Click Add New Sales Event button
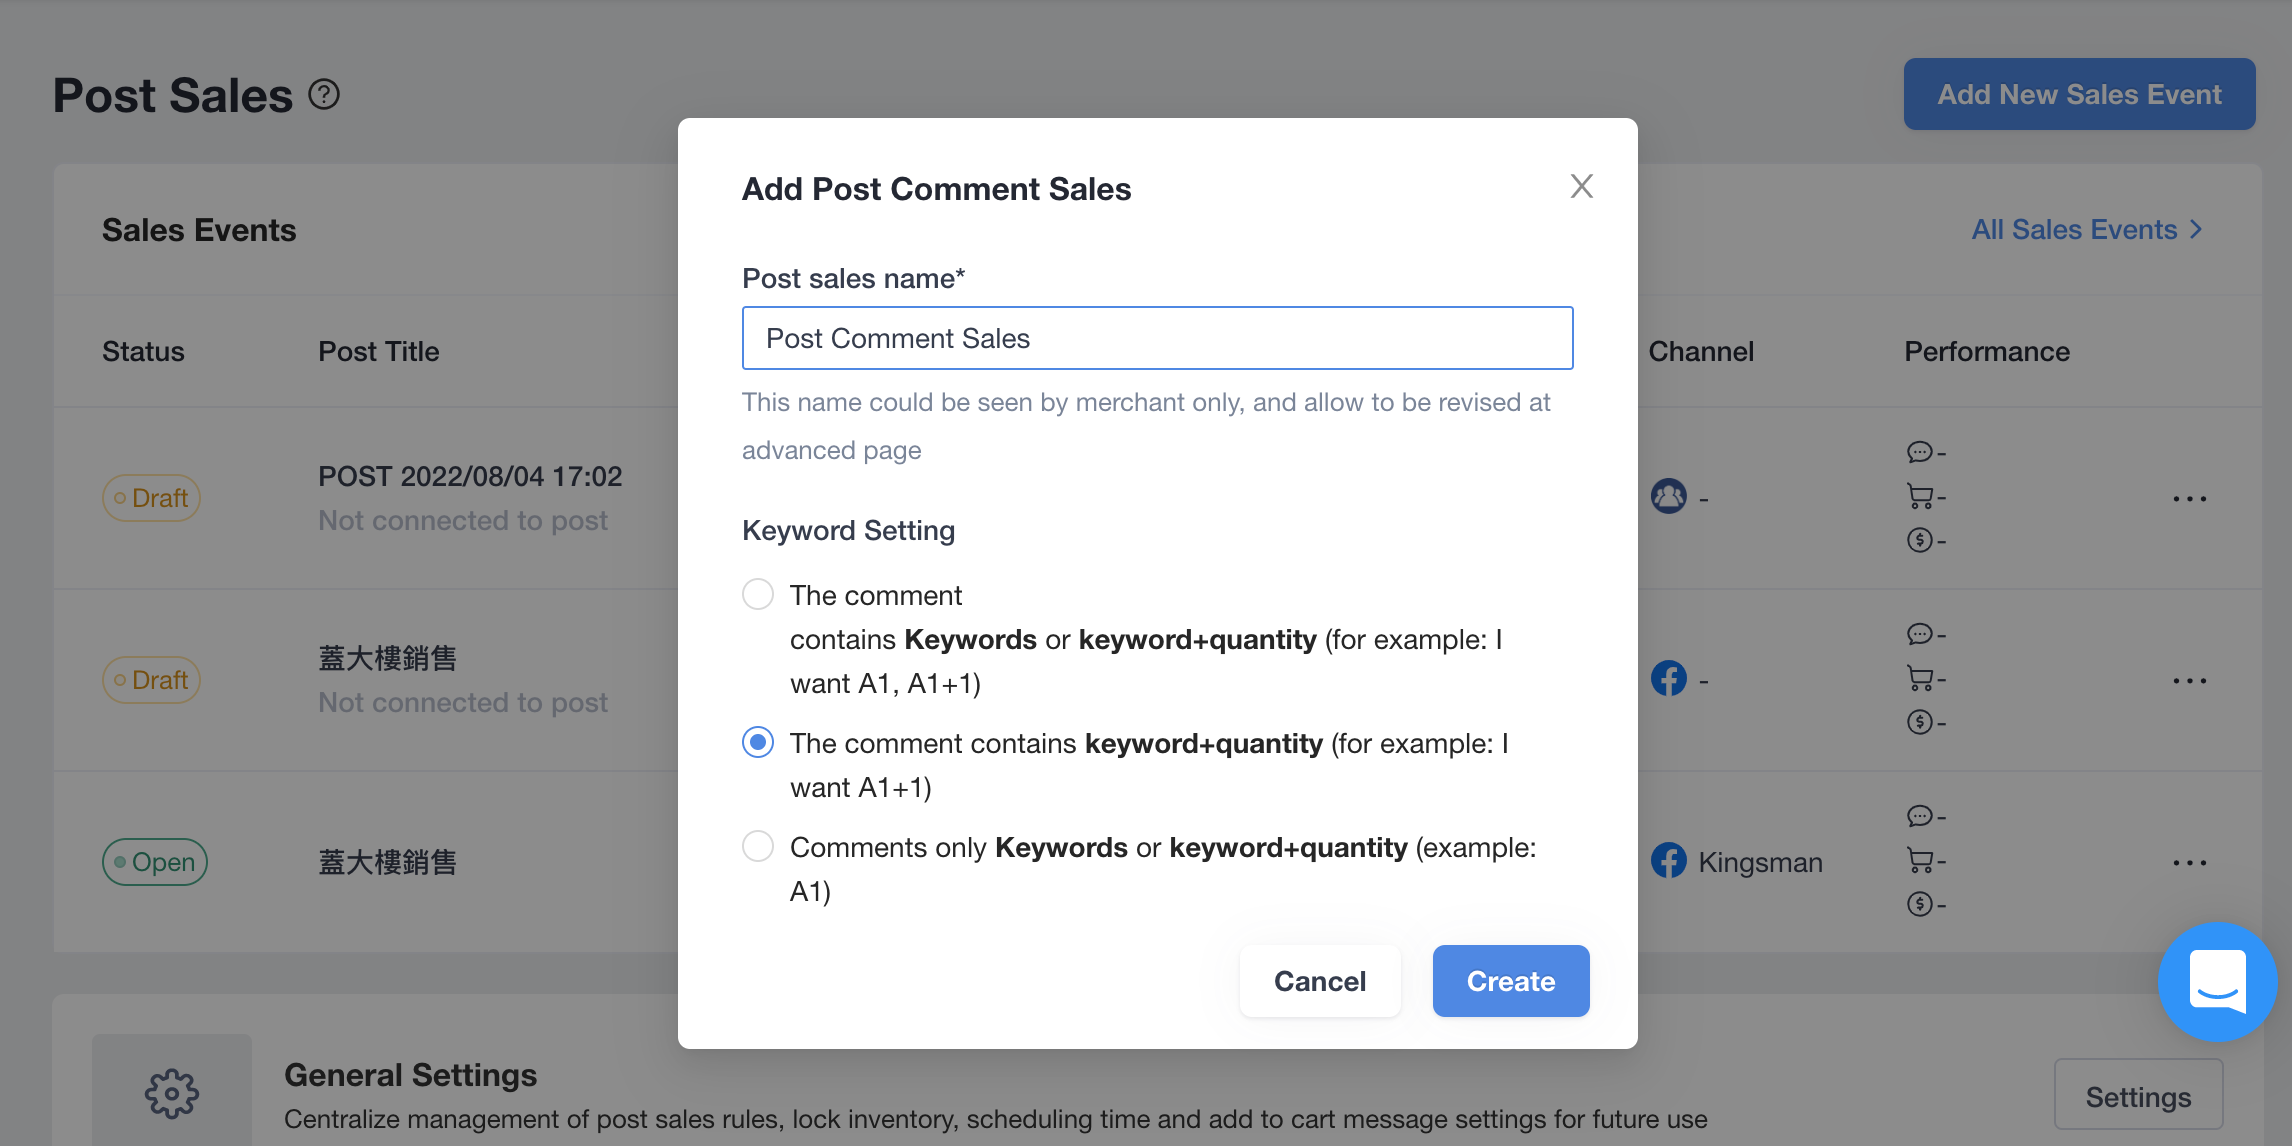The width and height of the screenshot is (2292, 1146). coord(2079,94)
